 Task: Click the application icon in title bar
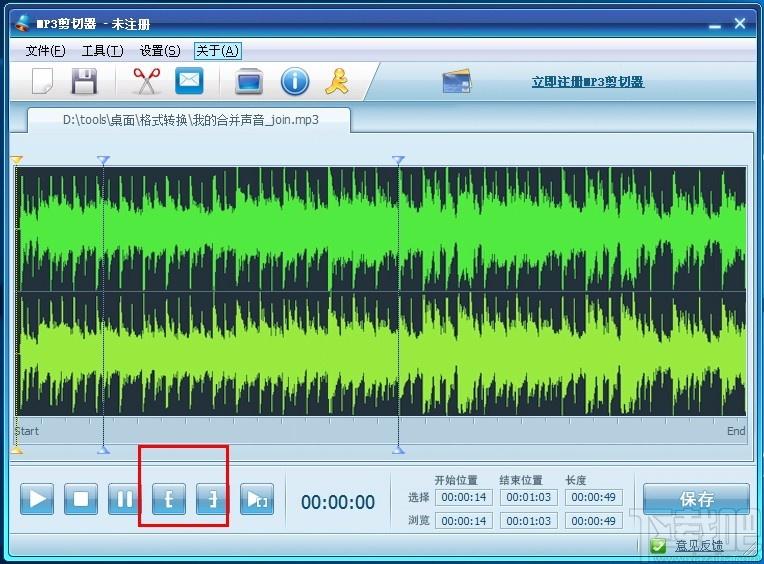point(22,22)
